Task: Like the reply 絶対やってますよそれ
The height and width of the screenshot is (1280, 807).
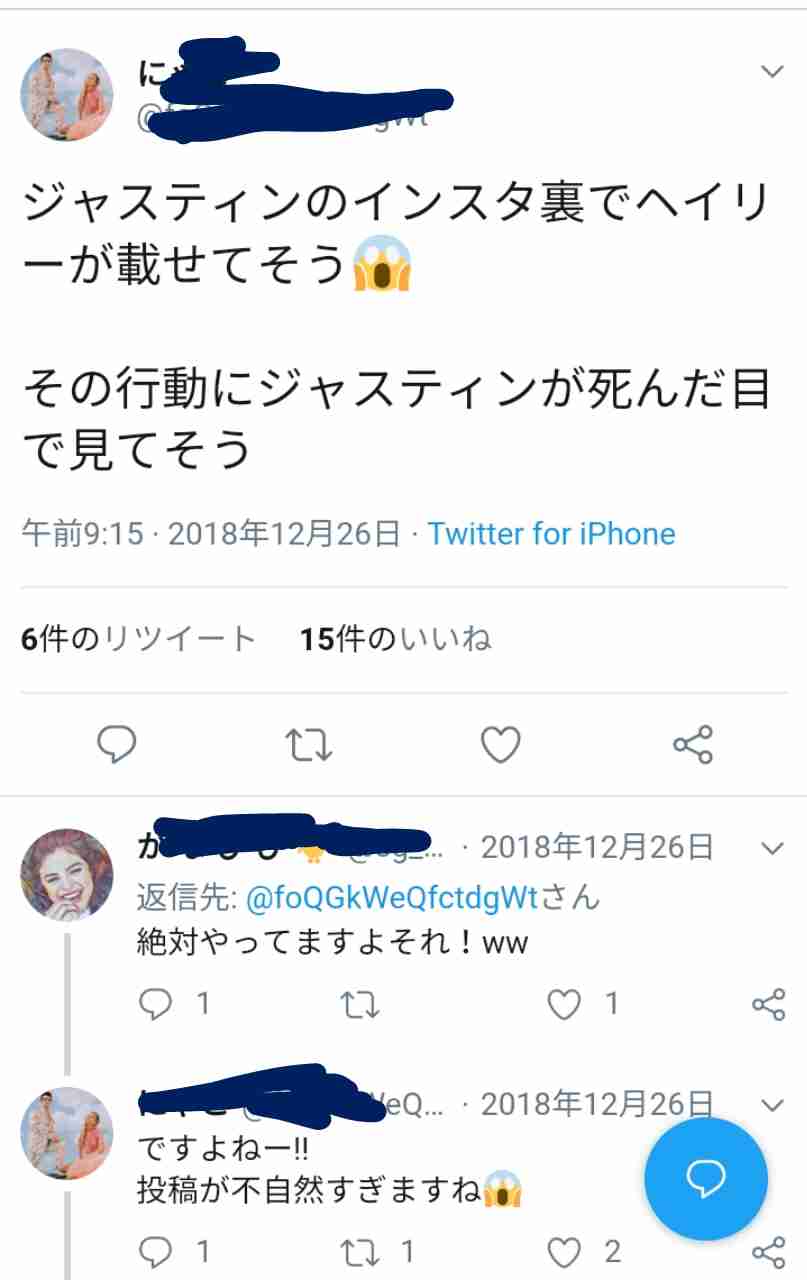Action: (565, 1004)
